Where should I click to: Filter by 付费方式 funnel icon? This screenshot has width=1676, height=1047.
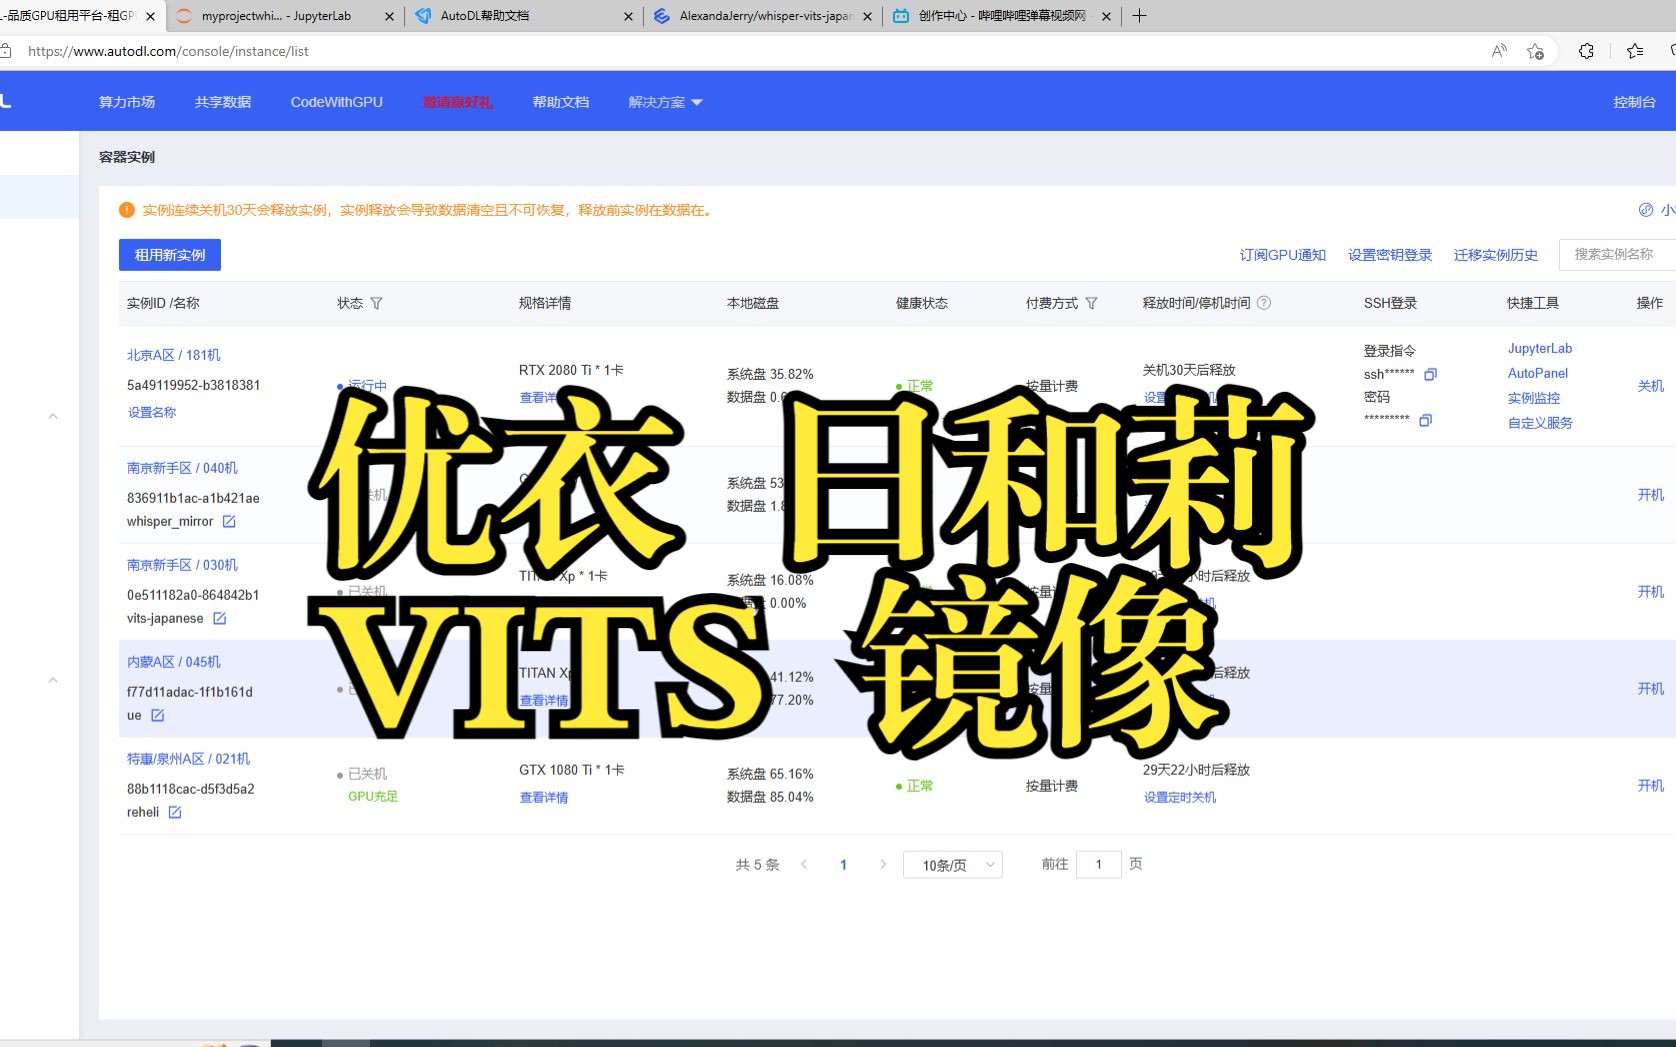[x=1091, y=303]
